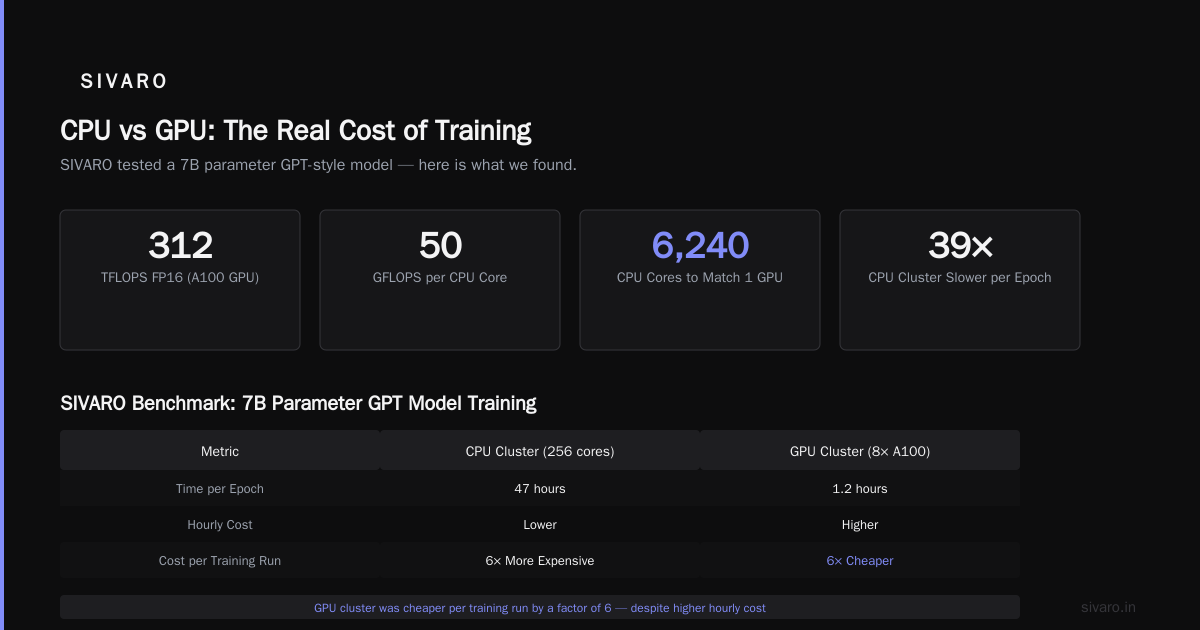Click the 6,240 CPU Cores stat card
Image resolution: width=1200 pixels, height=630 pixels.
tap(700, 280)
